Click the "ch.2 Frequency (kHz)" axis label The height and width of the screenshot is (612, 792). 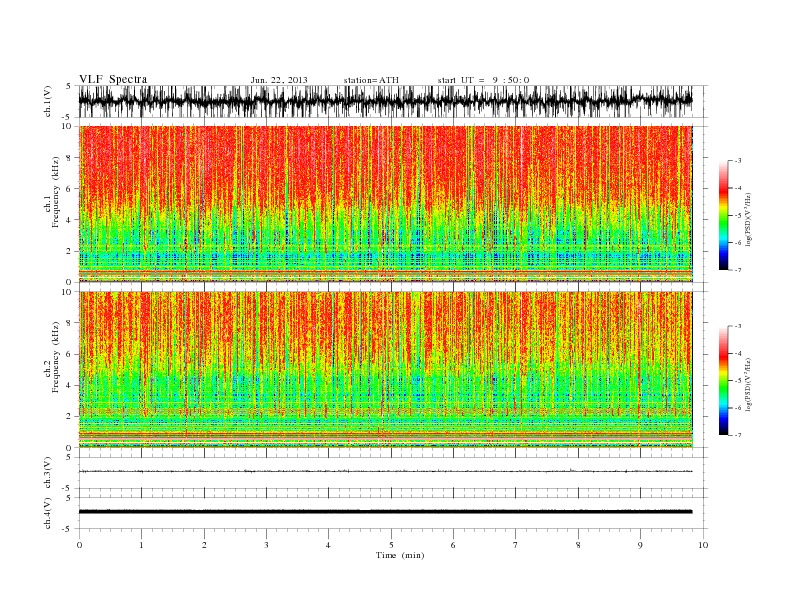[x=52, y=356]
